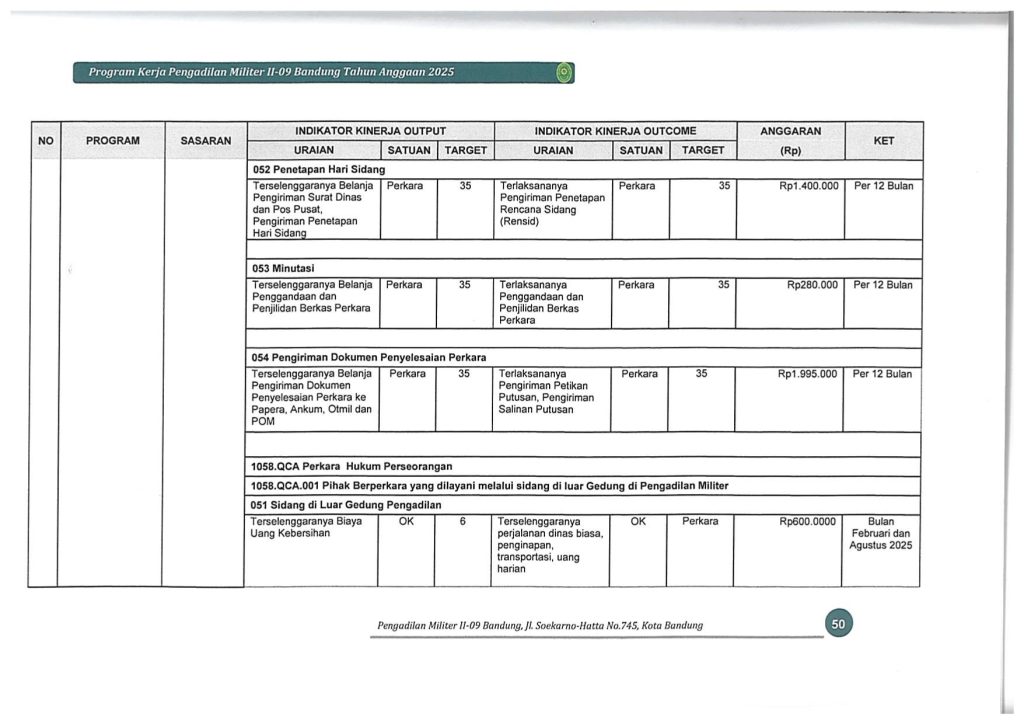The width and height of the screenshot is (1024, 724).
Task: Select the Program Kerja Pengadilan Militer title banner
Action: click(x=272, y=72)
